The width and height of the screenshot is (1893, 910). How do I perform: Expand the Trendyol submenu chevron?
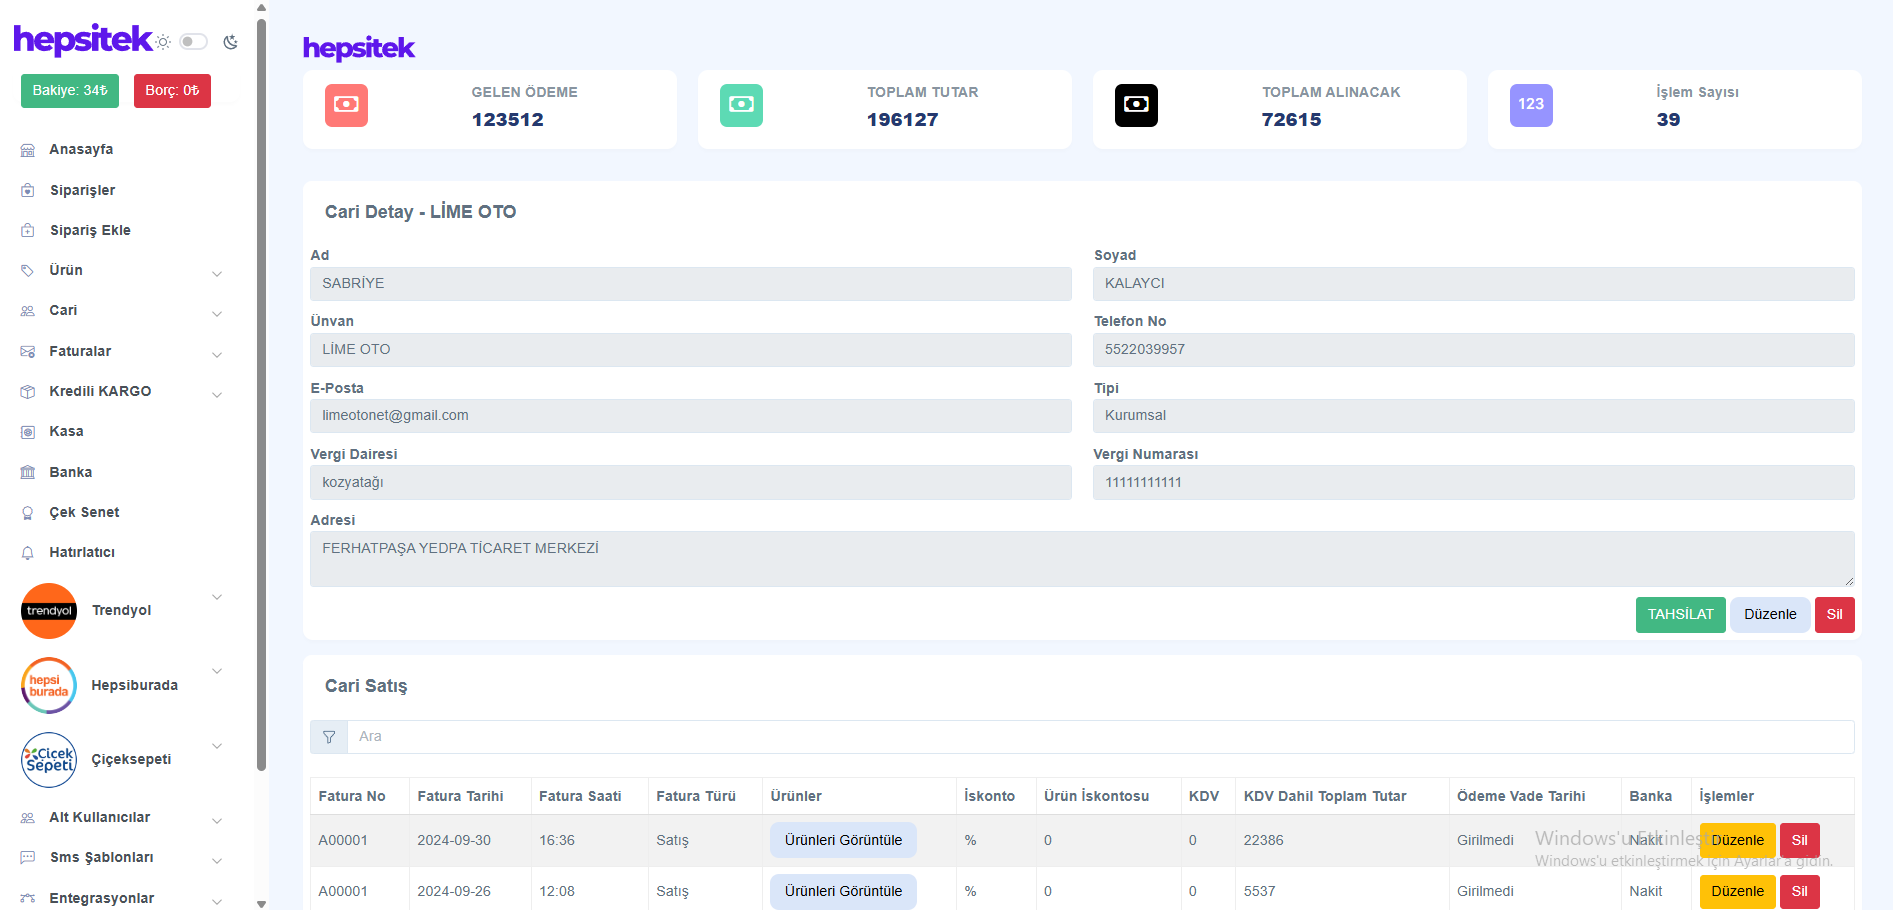217,597
